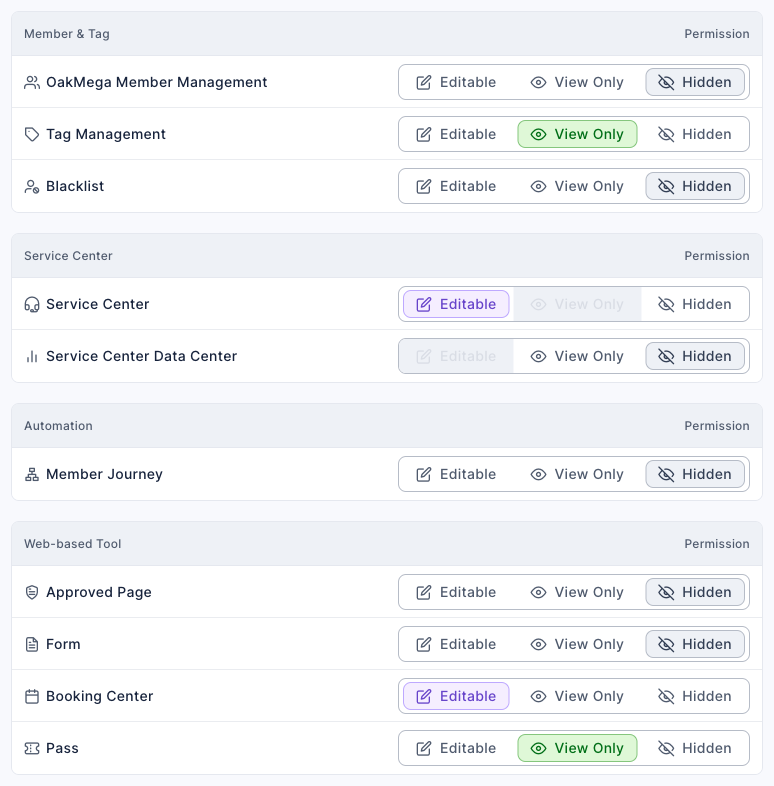Click the Approved Page shield icon
The width and height of the screenshot is (774, 786).
click(32, 593)
